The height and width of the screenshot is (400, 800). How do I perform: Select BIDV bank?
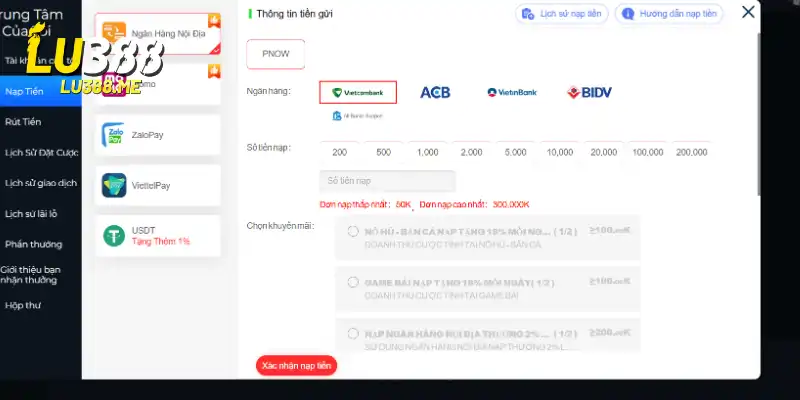click(x=589, y=92)
